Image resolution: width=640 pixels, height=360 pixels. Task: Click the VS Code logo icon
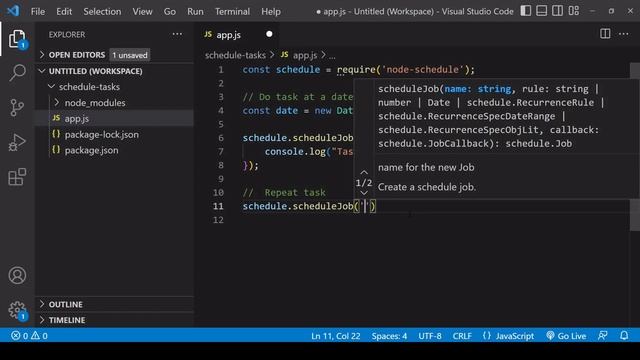coord(13,11)
